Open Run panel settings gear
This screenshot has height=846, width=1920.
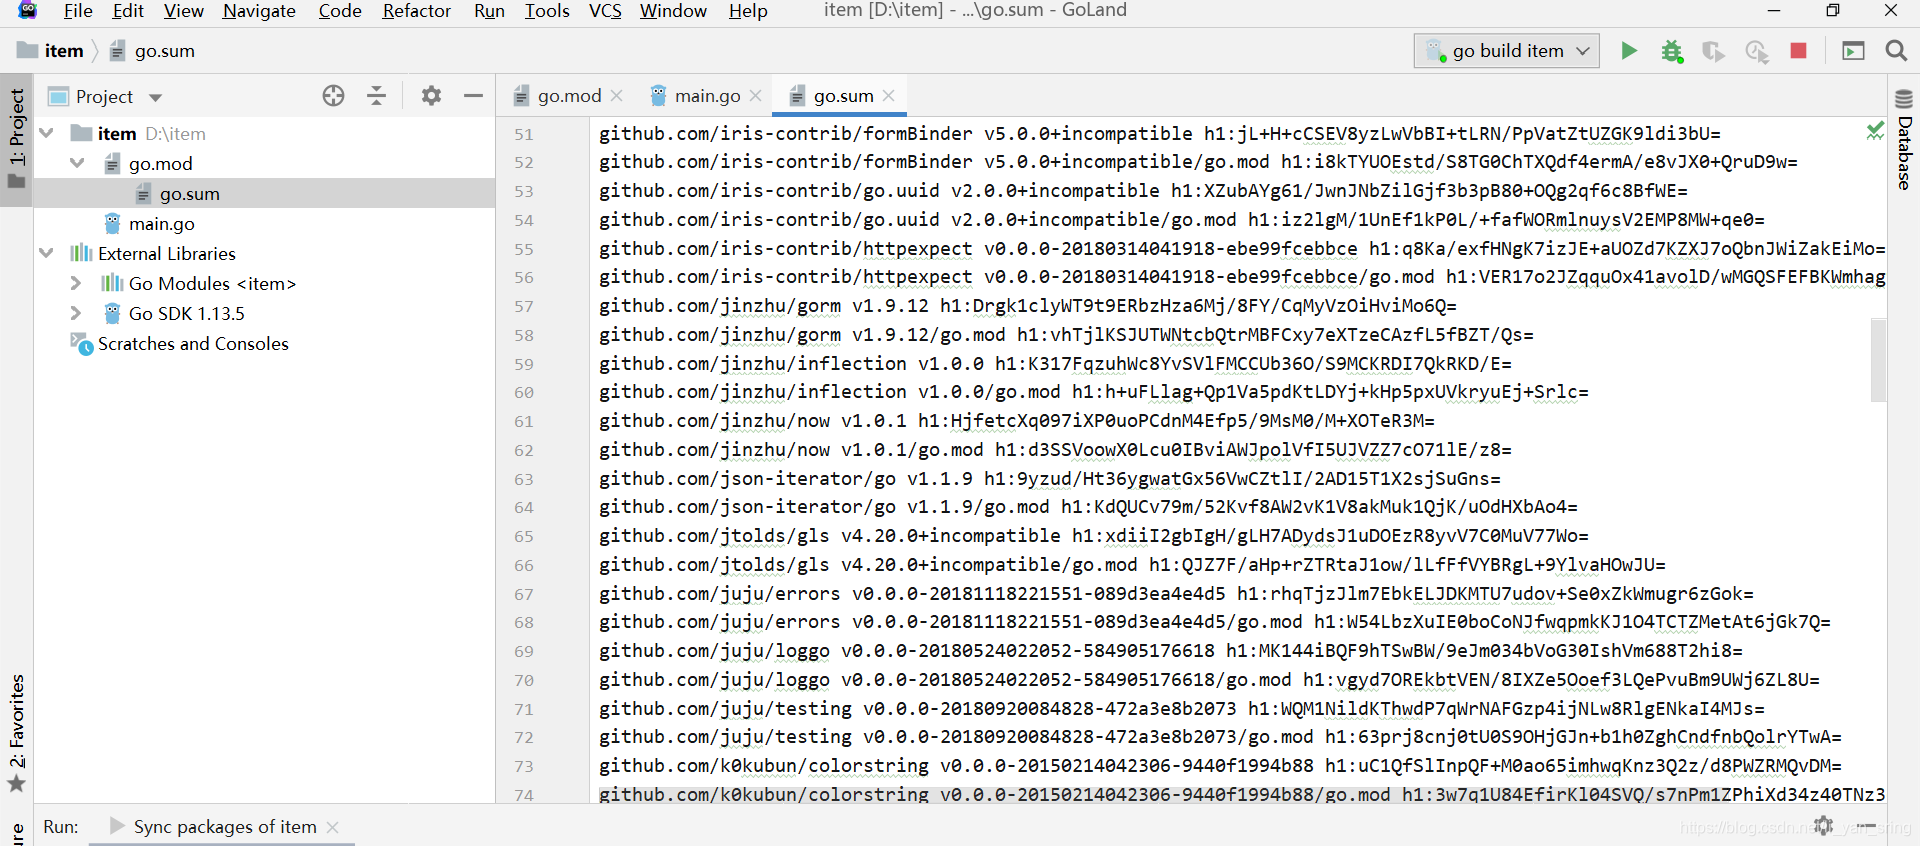coord(1824,826)
